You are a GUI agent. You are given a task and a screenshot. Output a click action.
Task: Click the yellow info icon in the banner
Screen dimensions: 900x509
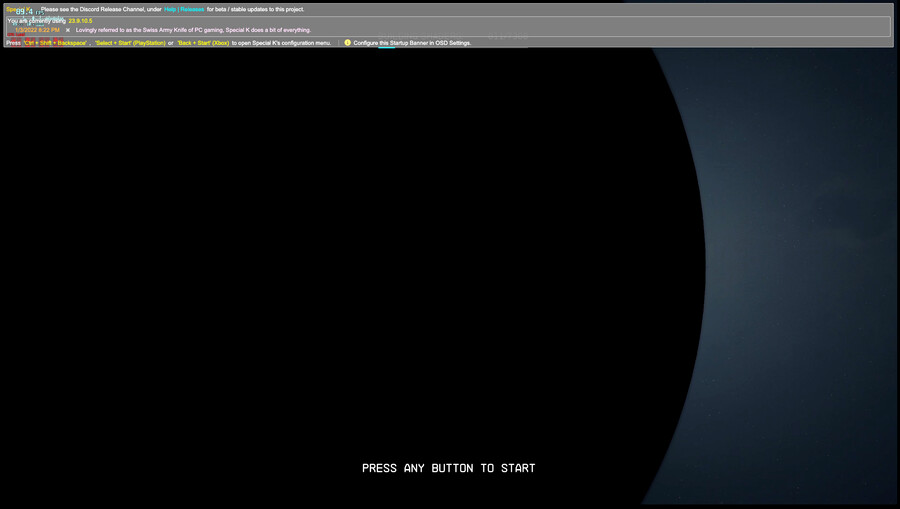coord(347,42)
